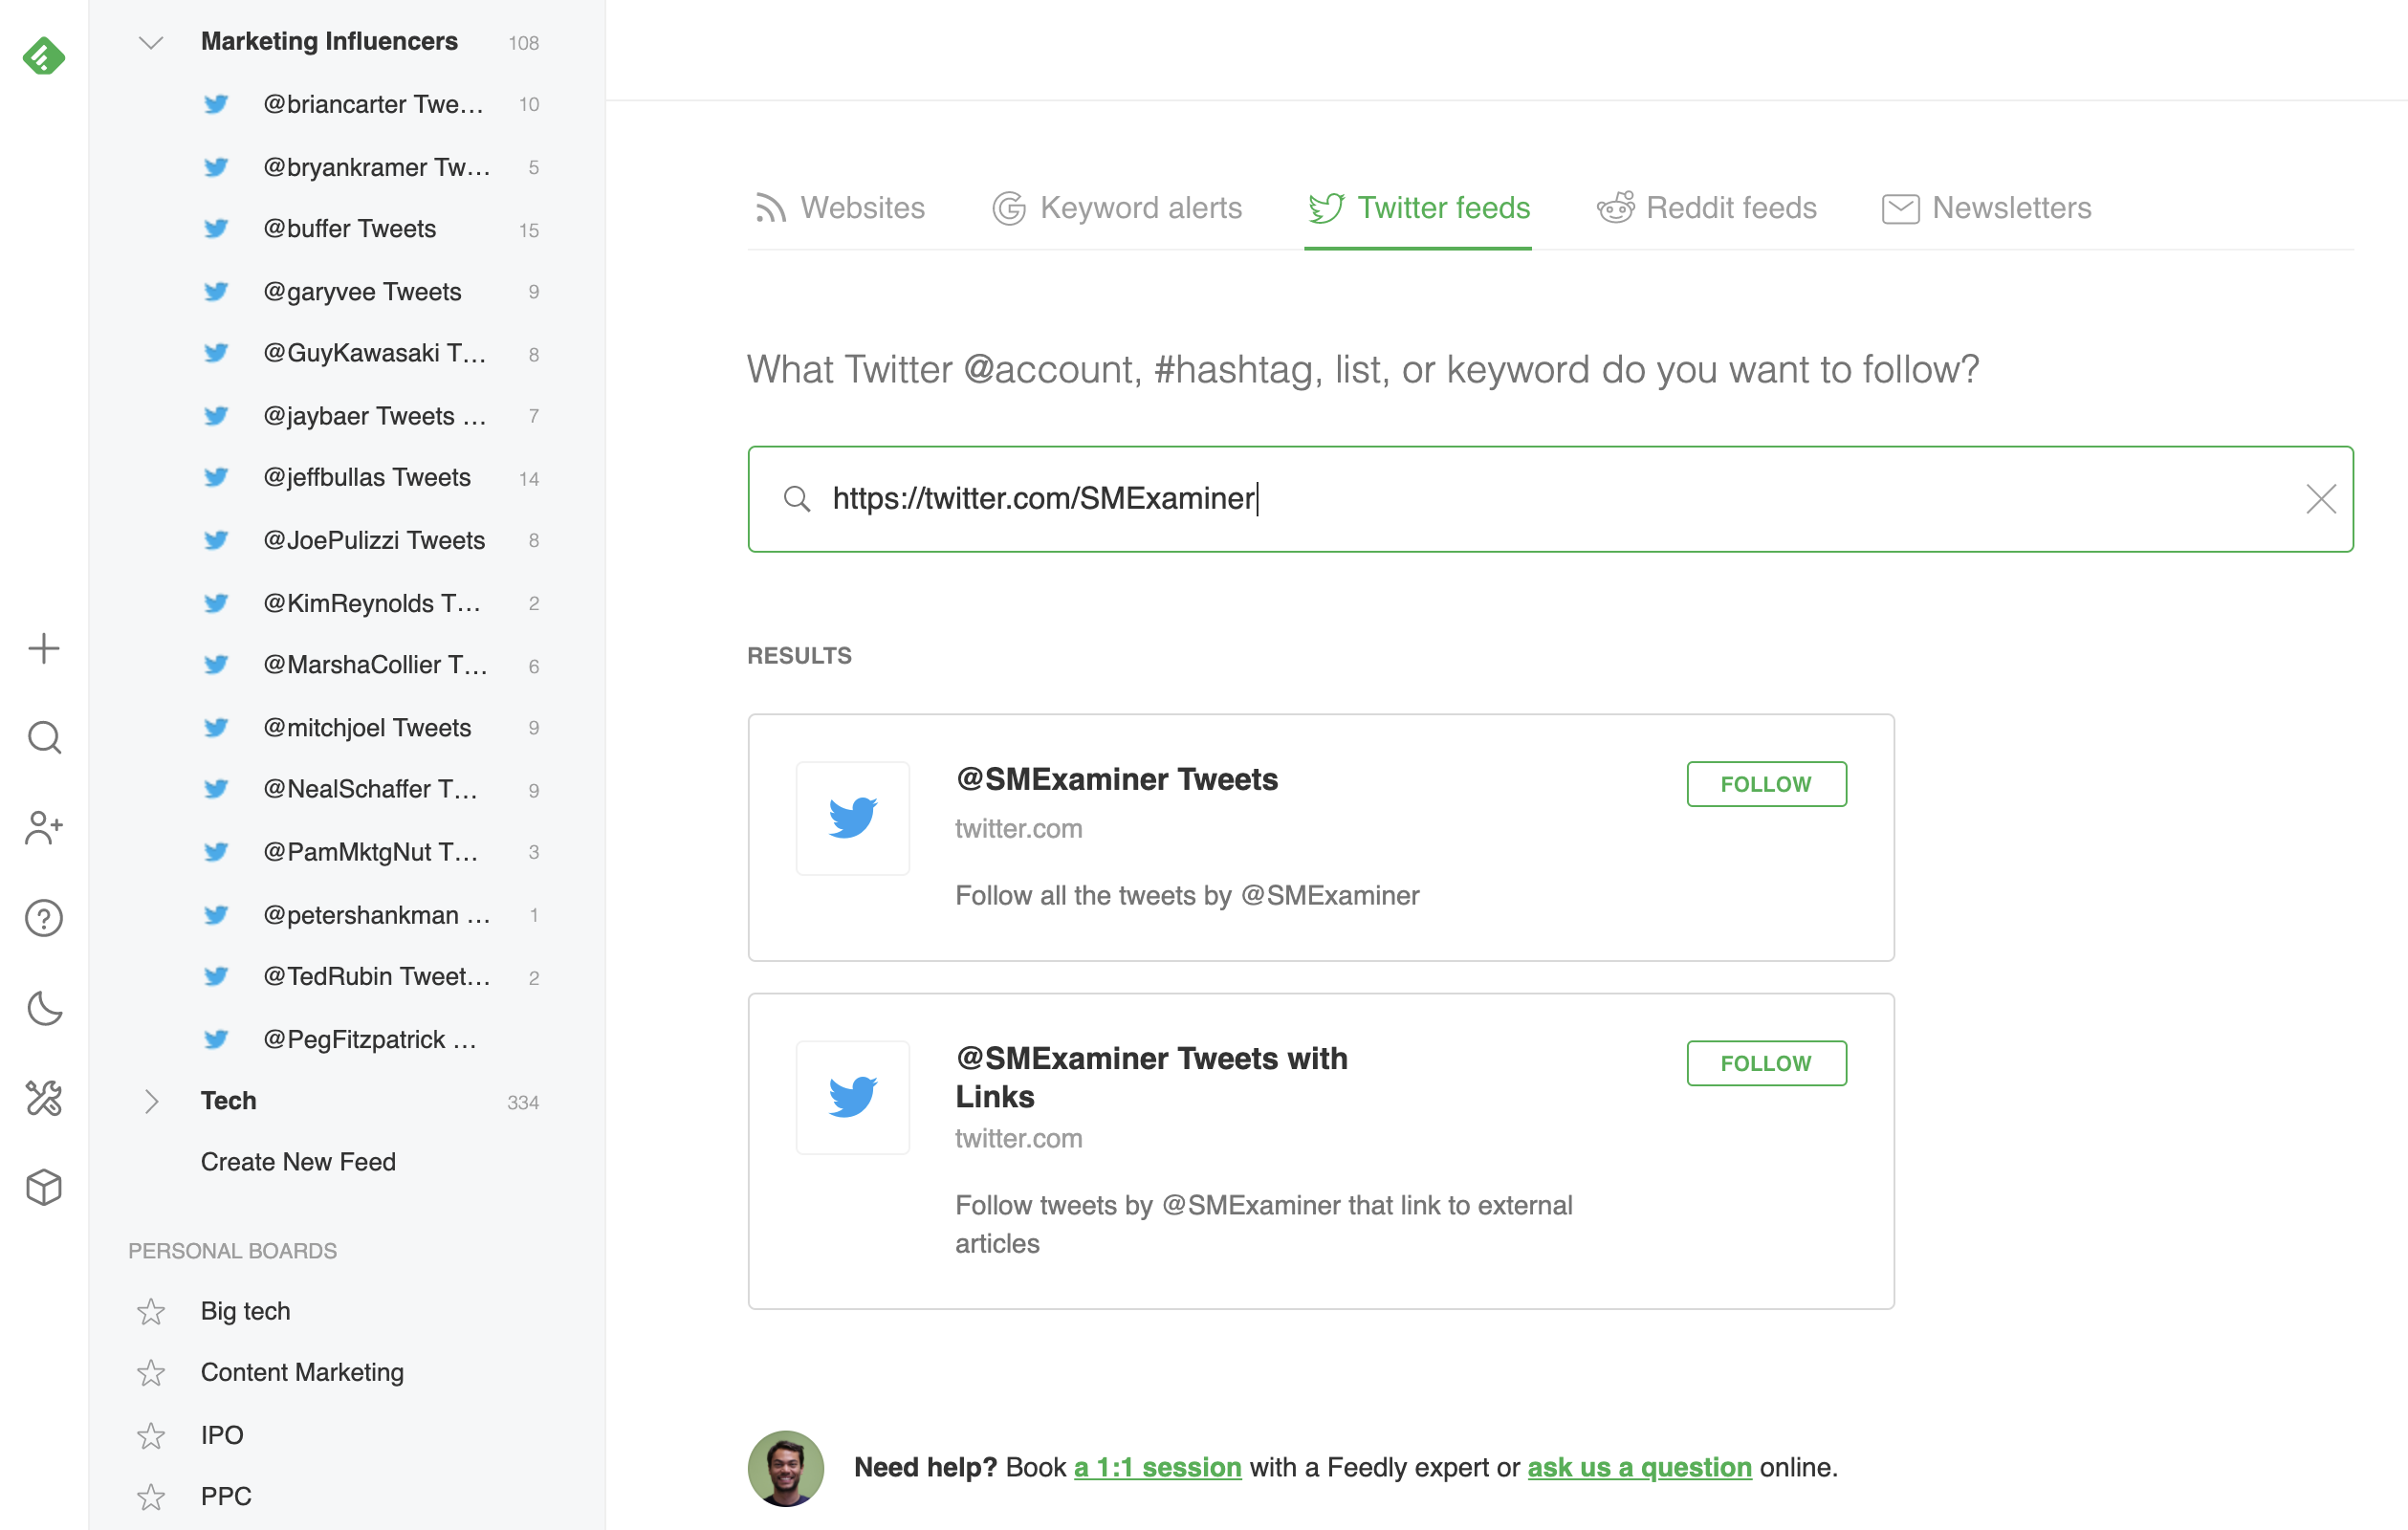Open the ask us a question link

[x=1638, y=1467]
